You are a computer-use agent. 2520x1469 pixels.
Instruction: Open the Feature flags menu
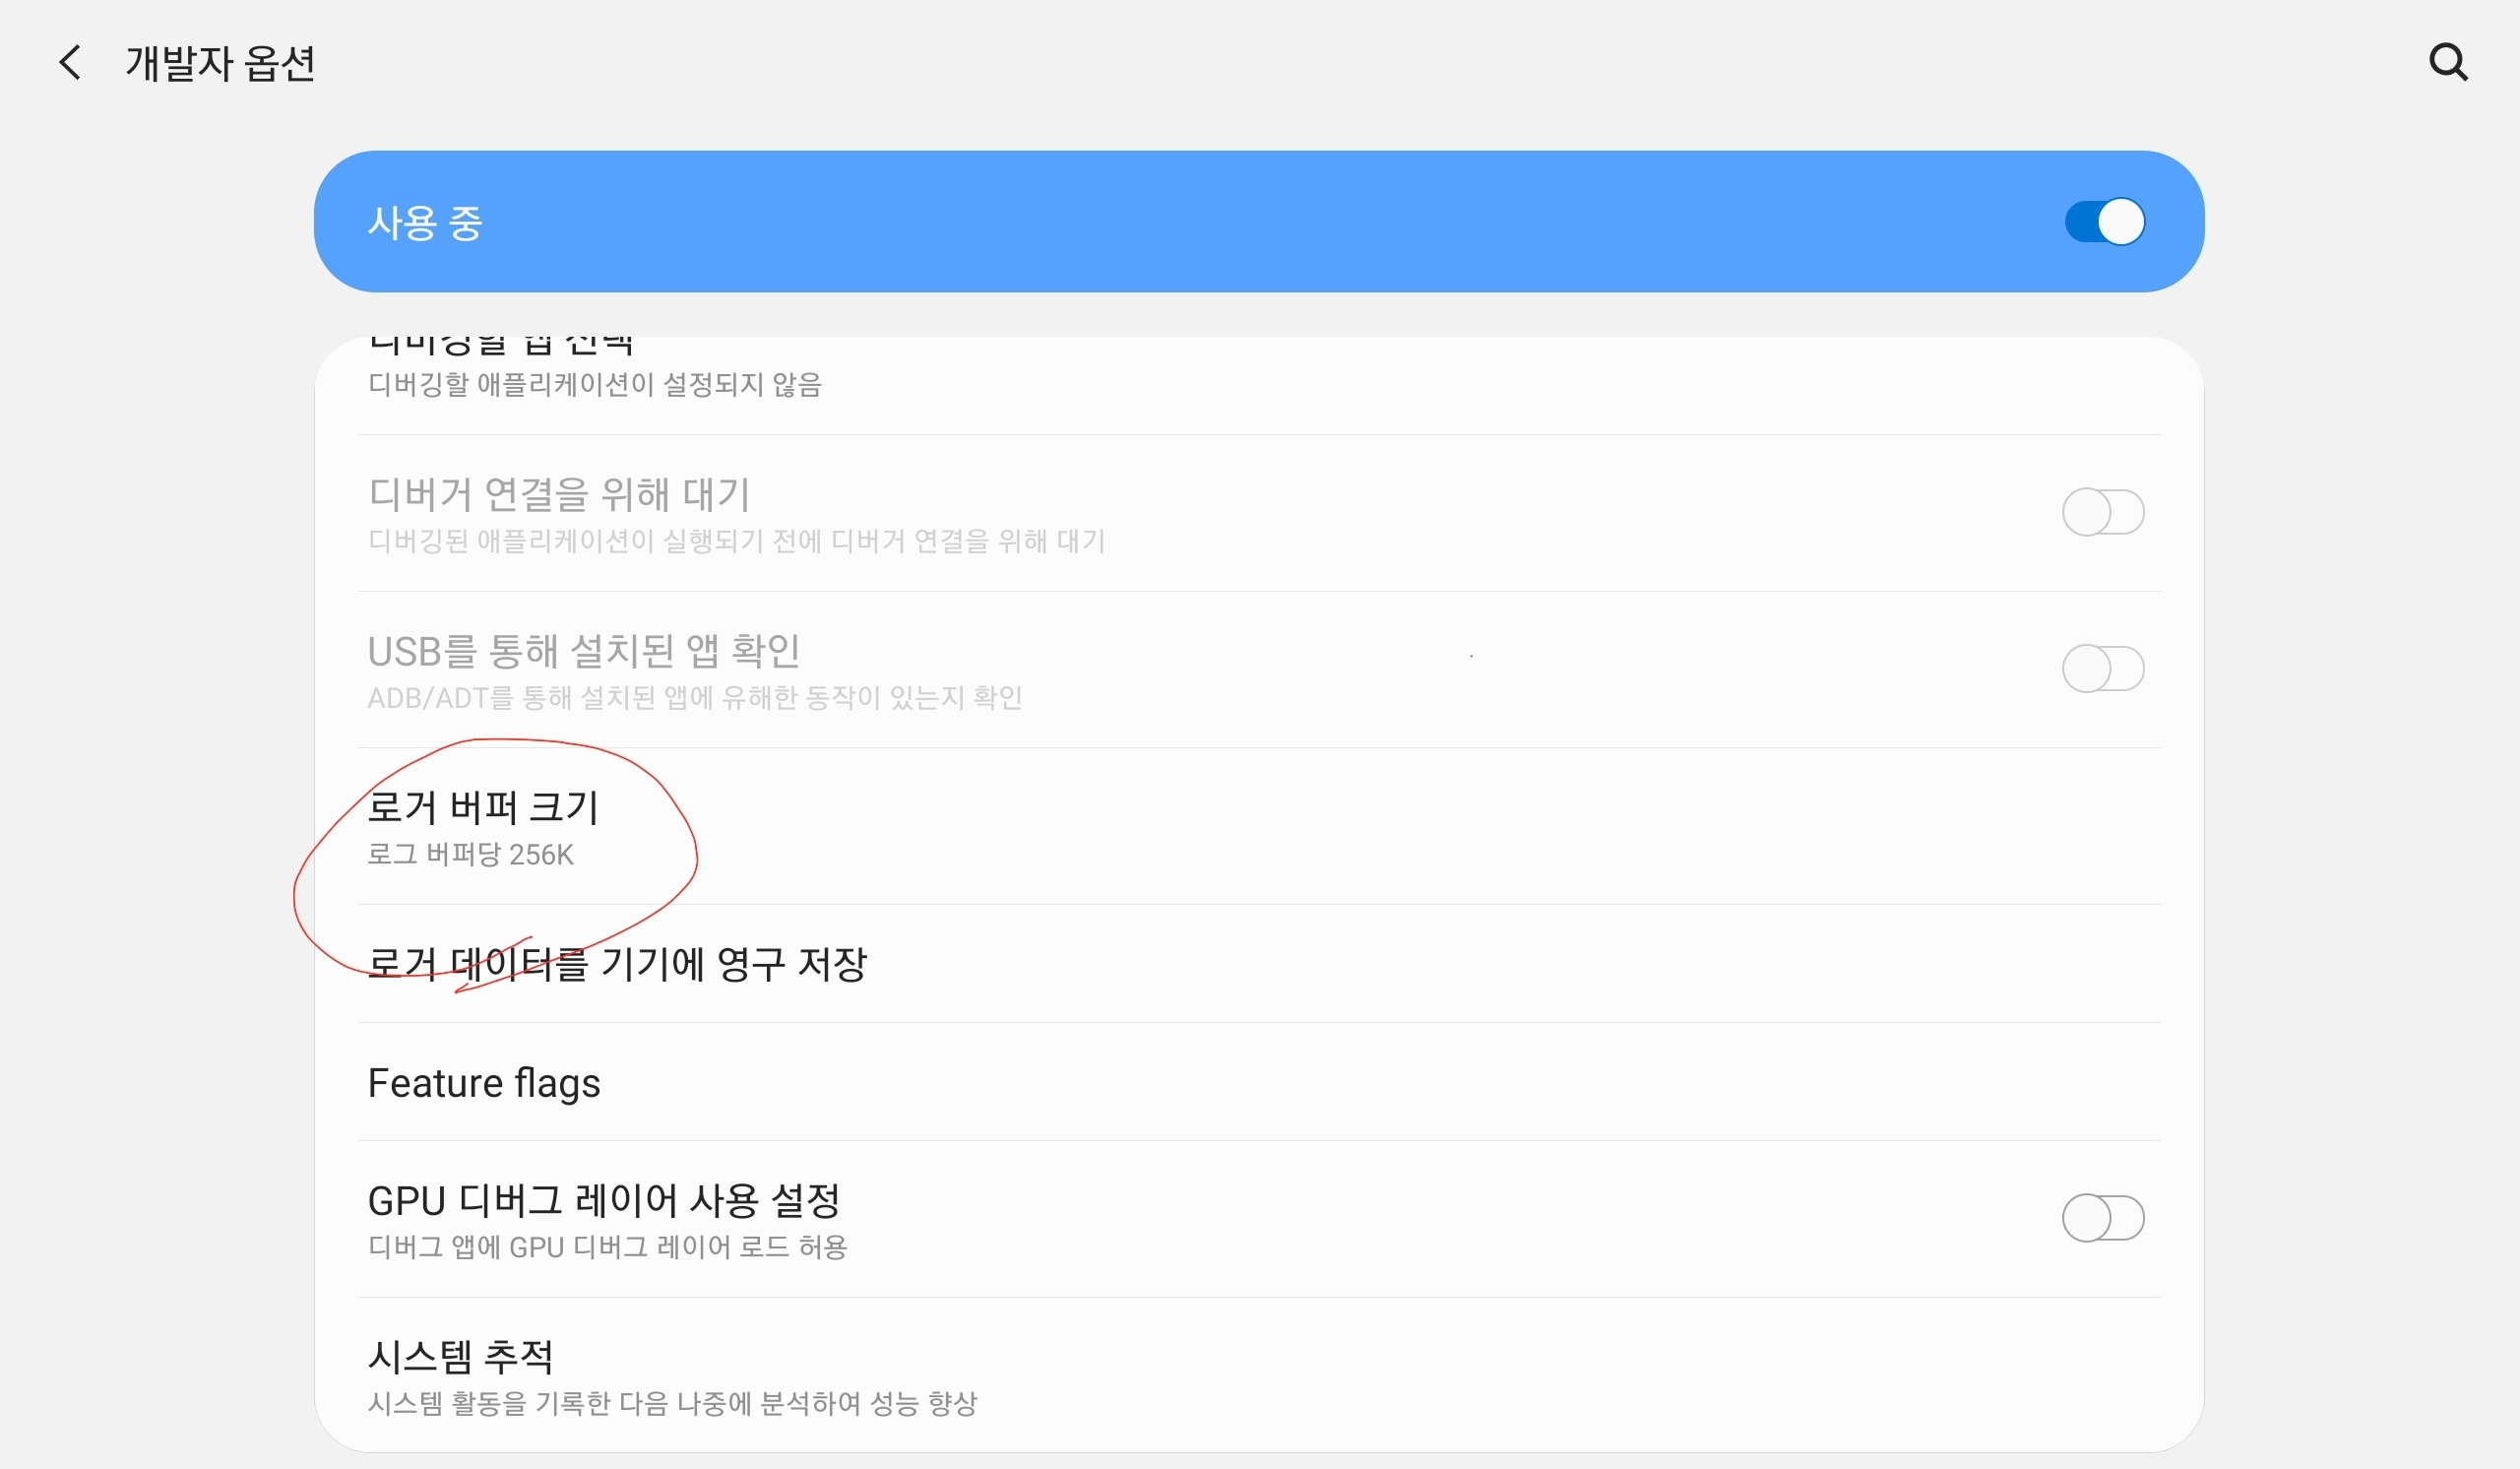click(484, 1083)
